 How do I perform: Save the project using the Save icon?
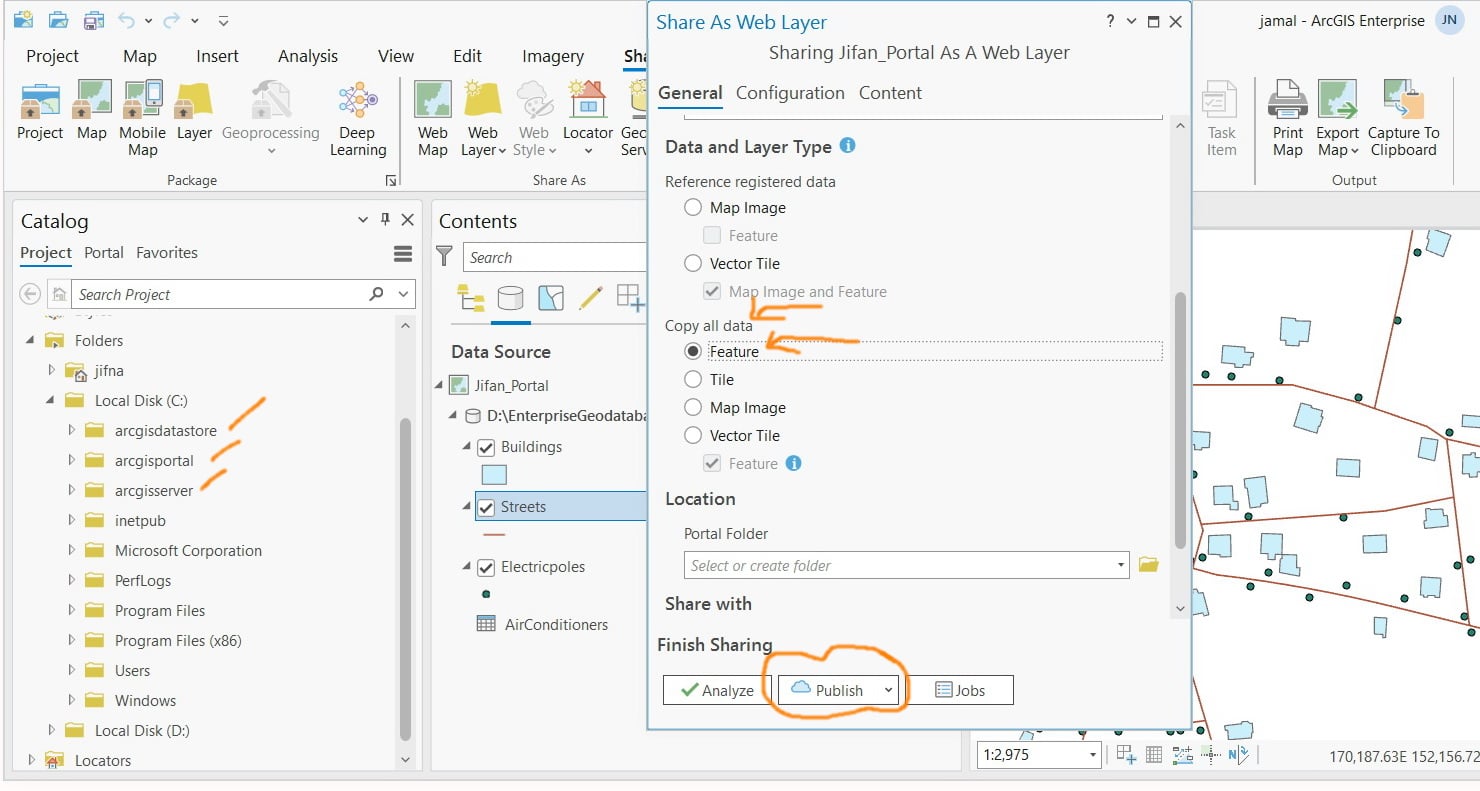coord(93,20)
